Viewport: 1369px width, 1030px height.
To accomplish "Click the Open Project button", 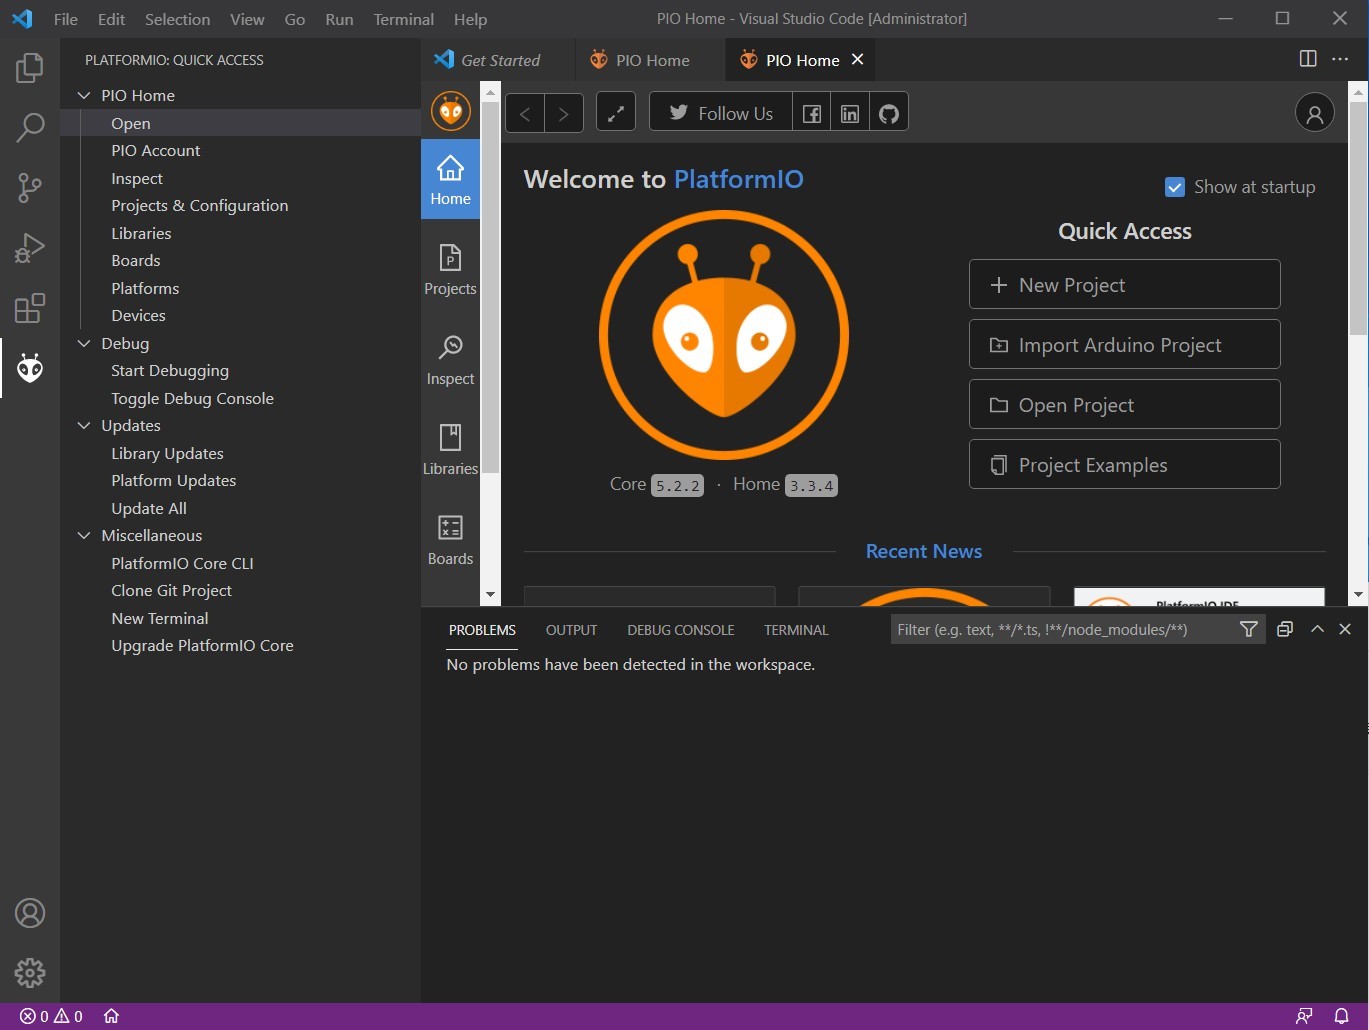I will [1125, 404].
